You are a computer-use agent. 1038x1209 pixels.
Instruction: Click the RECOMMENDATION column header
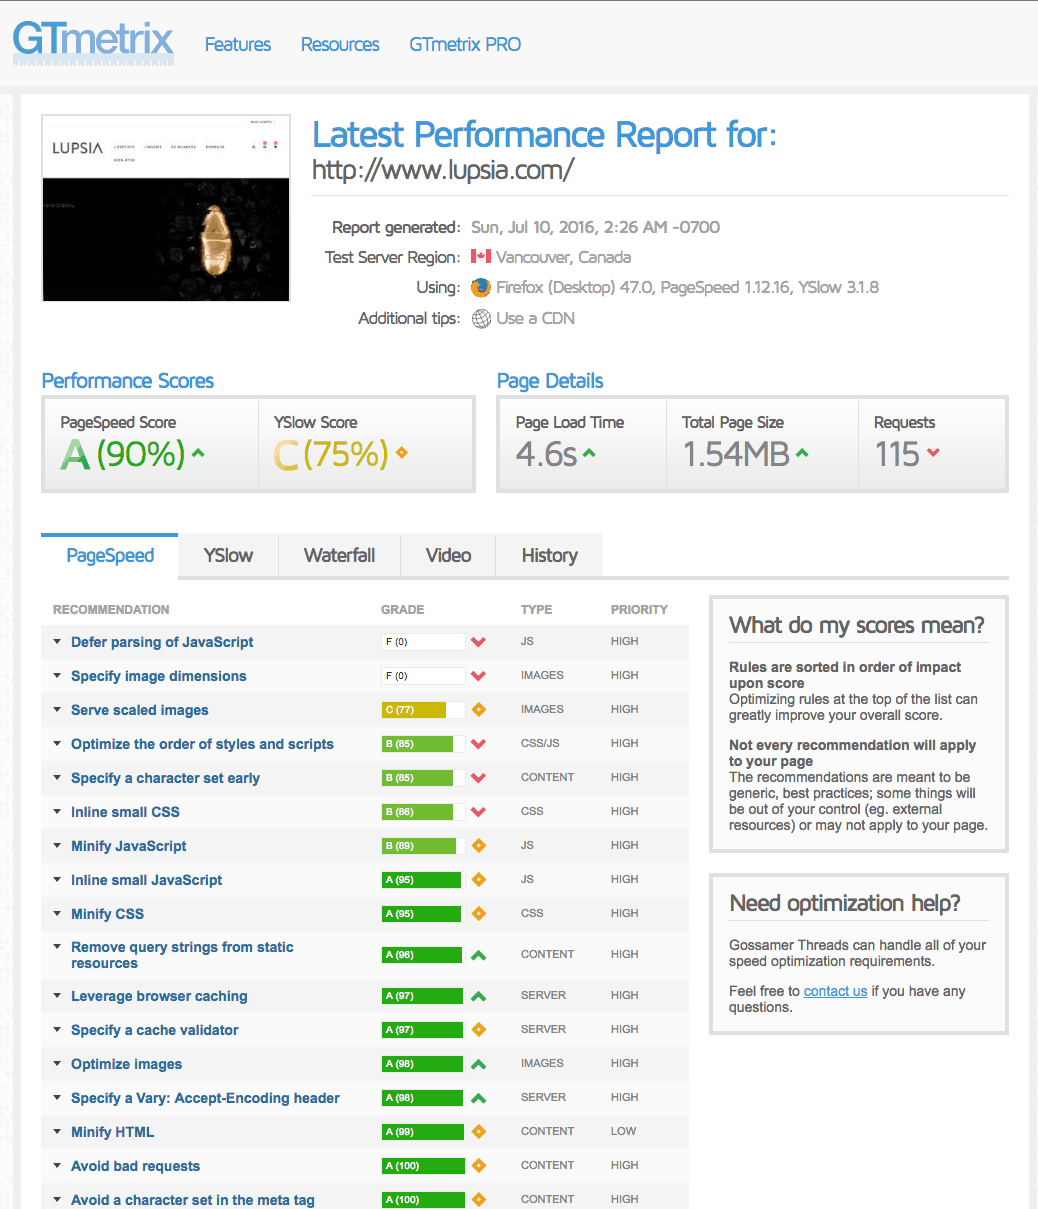coord(111,610)
